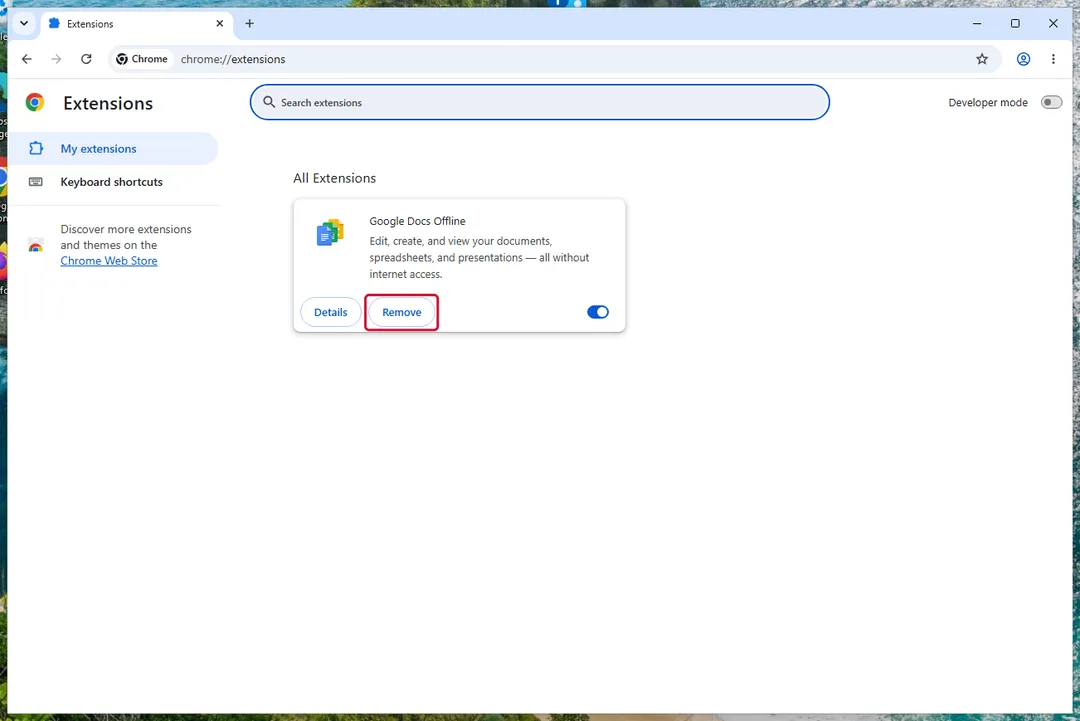Select My extensions in sidebar
The width and height of the screenshot is (1080, 721).
[x=113, y=149]
